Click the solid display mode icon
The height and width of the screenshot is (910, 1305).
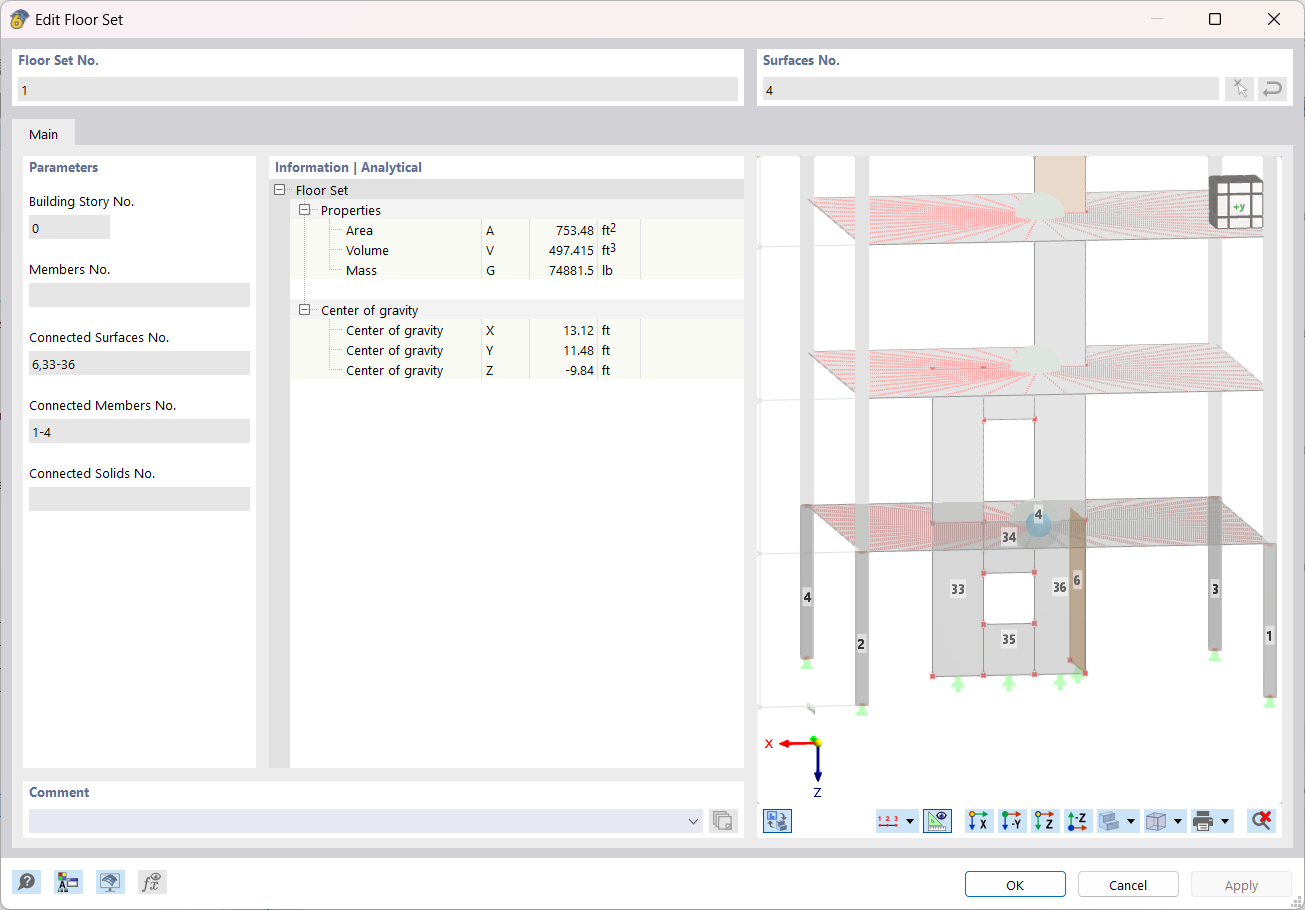coord(1110,821)
